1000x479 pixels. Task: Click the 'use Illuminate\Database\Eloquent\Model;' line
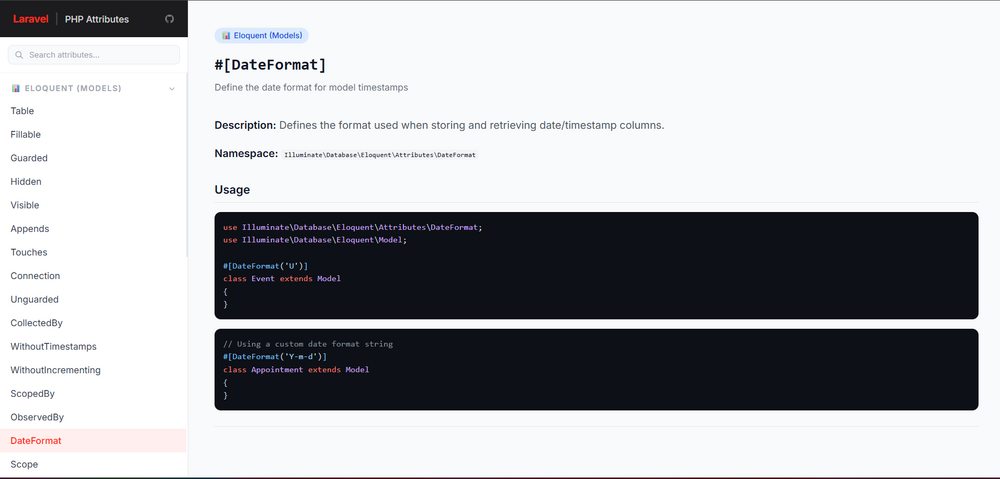(x=315, y=240)
